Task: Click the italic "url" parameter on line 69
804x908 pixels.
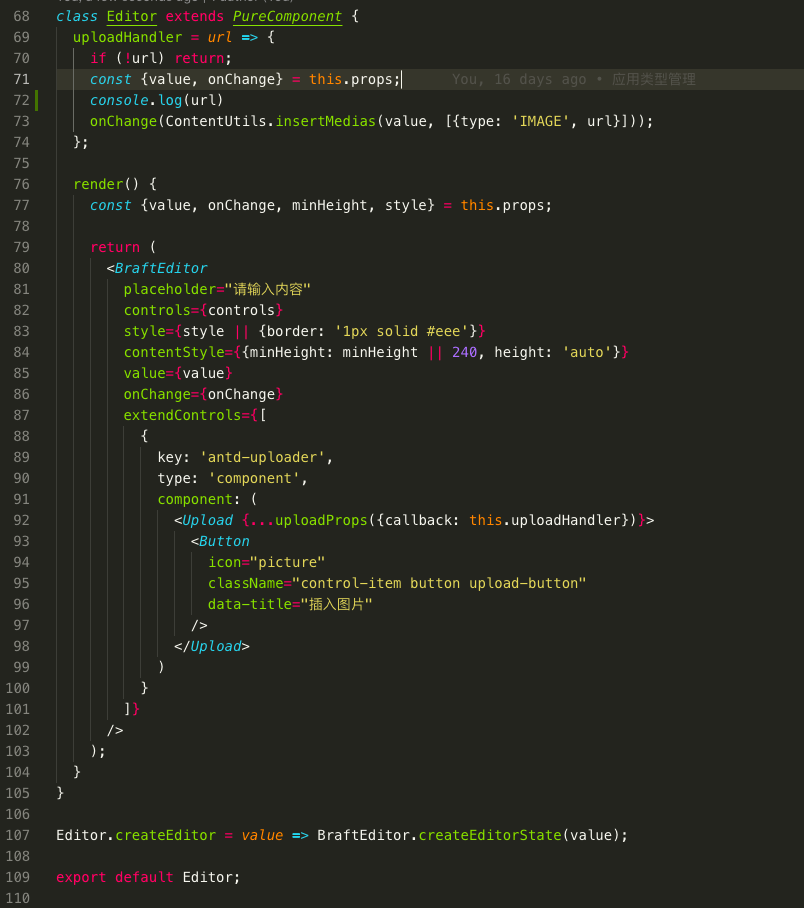Action: click(x=220, y=37)
